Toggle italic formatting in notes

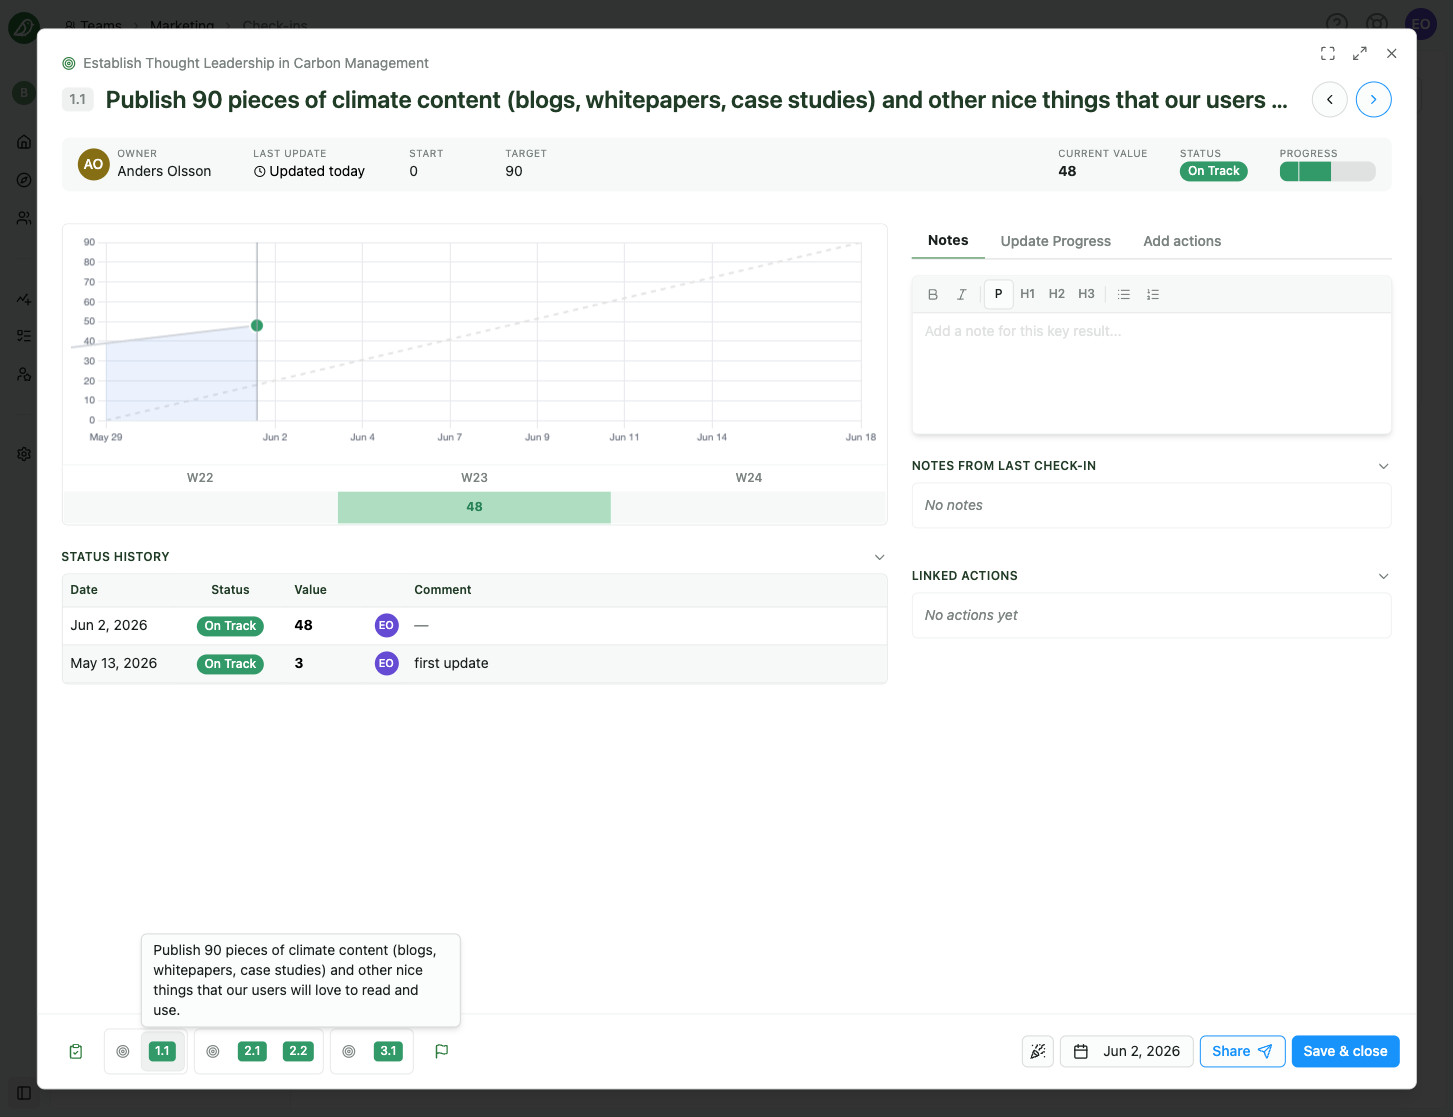(962, 294)
